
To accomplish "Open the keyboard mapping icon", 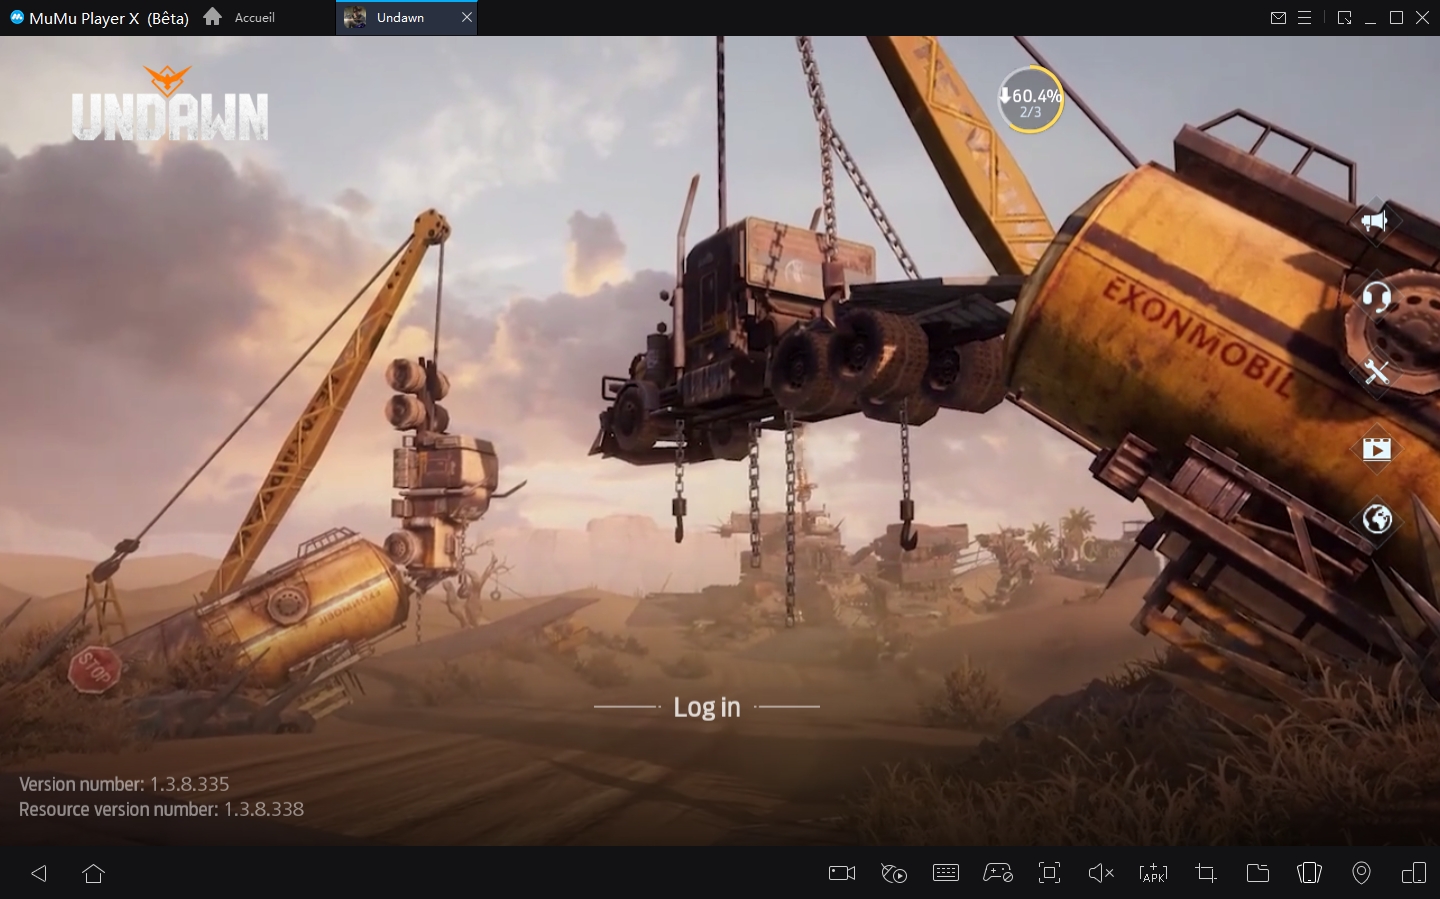I will click(945, 873).
